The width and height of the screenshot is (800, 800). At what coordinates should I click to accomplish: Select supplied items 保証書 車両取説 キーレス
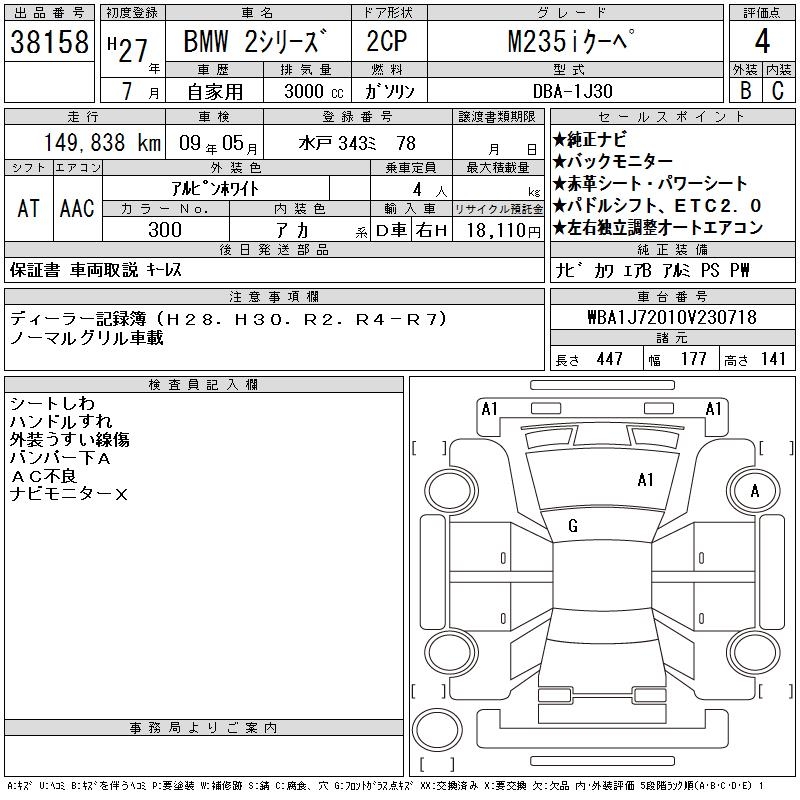pos(95,270)
